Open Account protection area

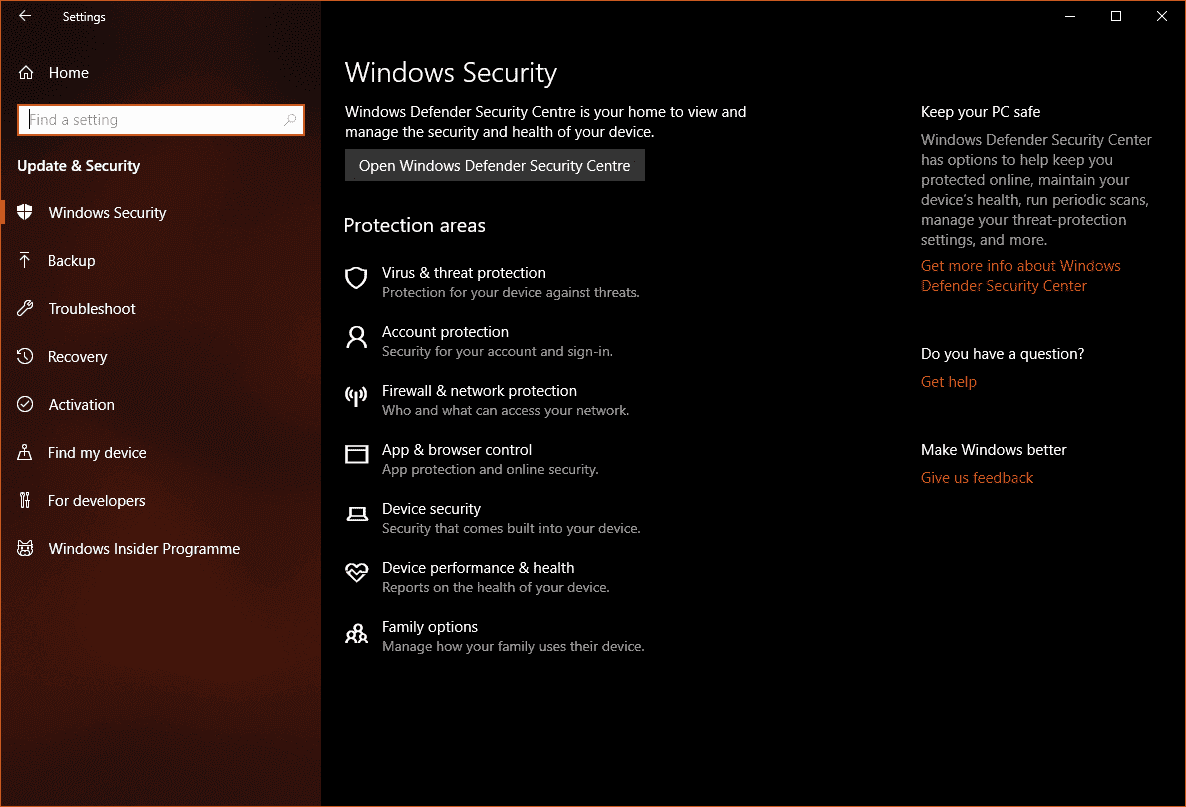pyautogui.click(x=479, y=341)
